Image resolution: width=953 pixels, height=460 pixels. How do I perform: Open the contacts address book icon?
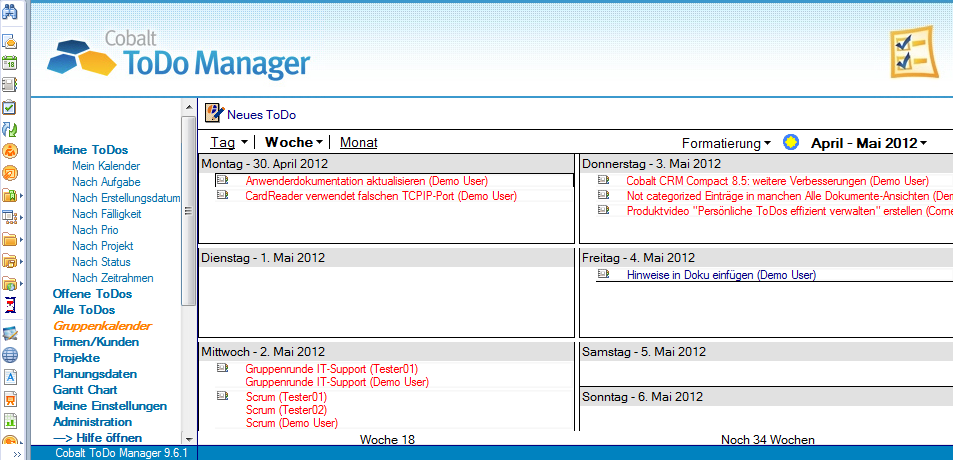pyautogui.click(x=10, y=84)
